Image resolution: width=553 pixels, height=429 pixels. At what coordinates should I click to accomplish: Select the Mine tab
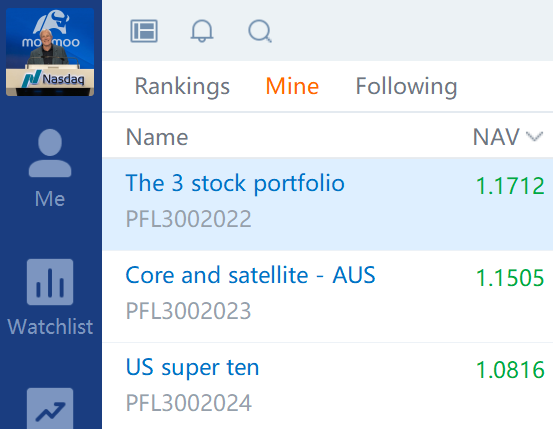(292, 86)
